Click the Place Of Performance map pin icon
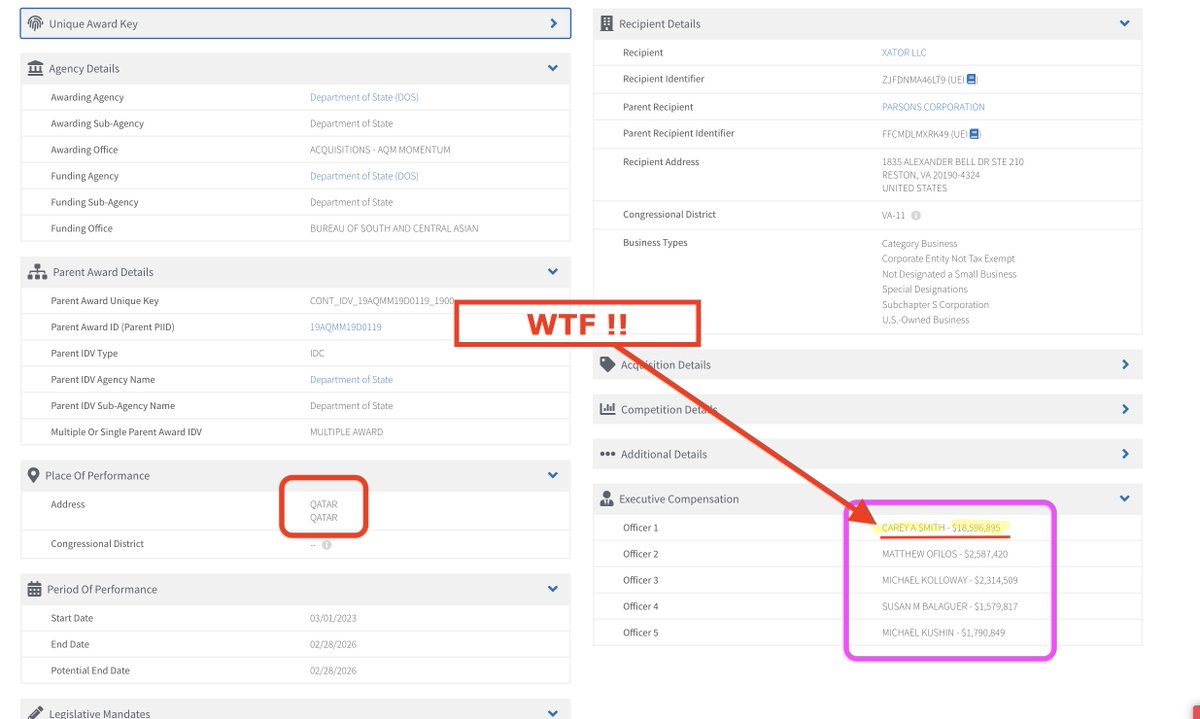Viewport: 1200px width, 719px height. (35, 475)
